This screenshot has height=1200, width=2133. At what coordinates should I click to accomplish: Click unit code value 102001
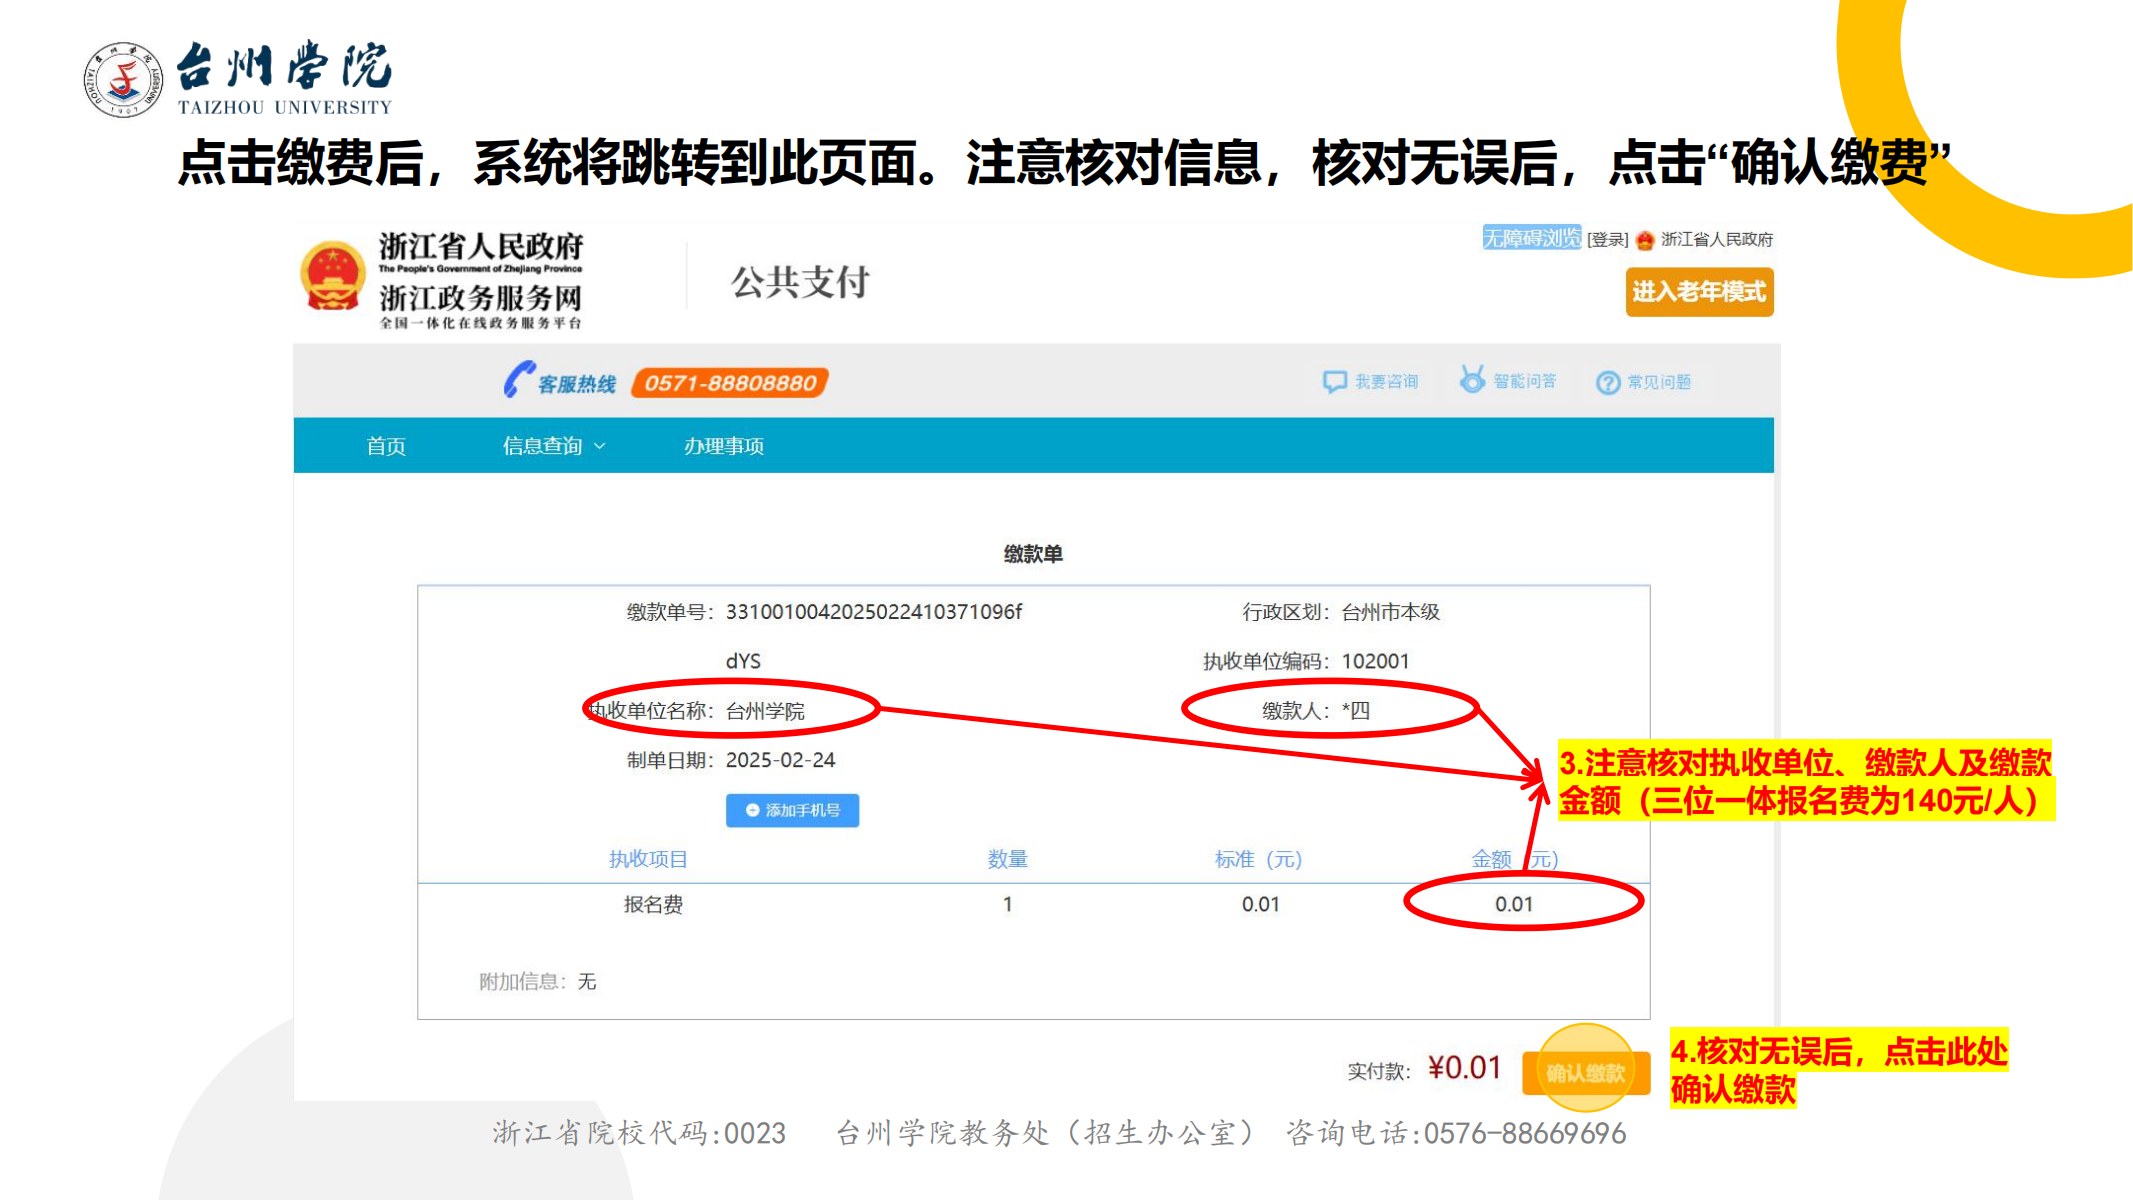click(1375, 661)
